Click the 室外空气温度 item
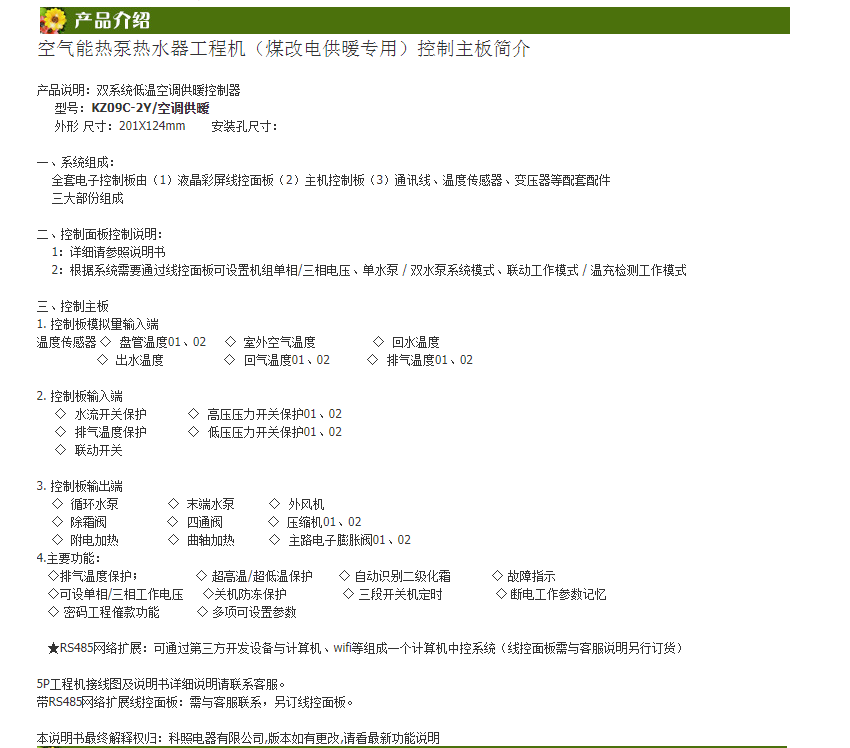The width and height of the screenshot is (850, 748). [279, 342]
